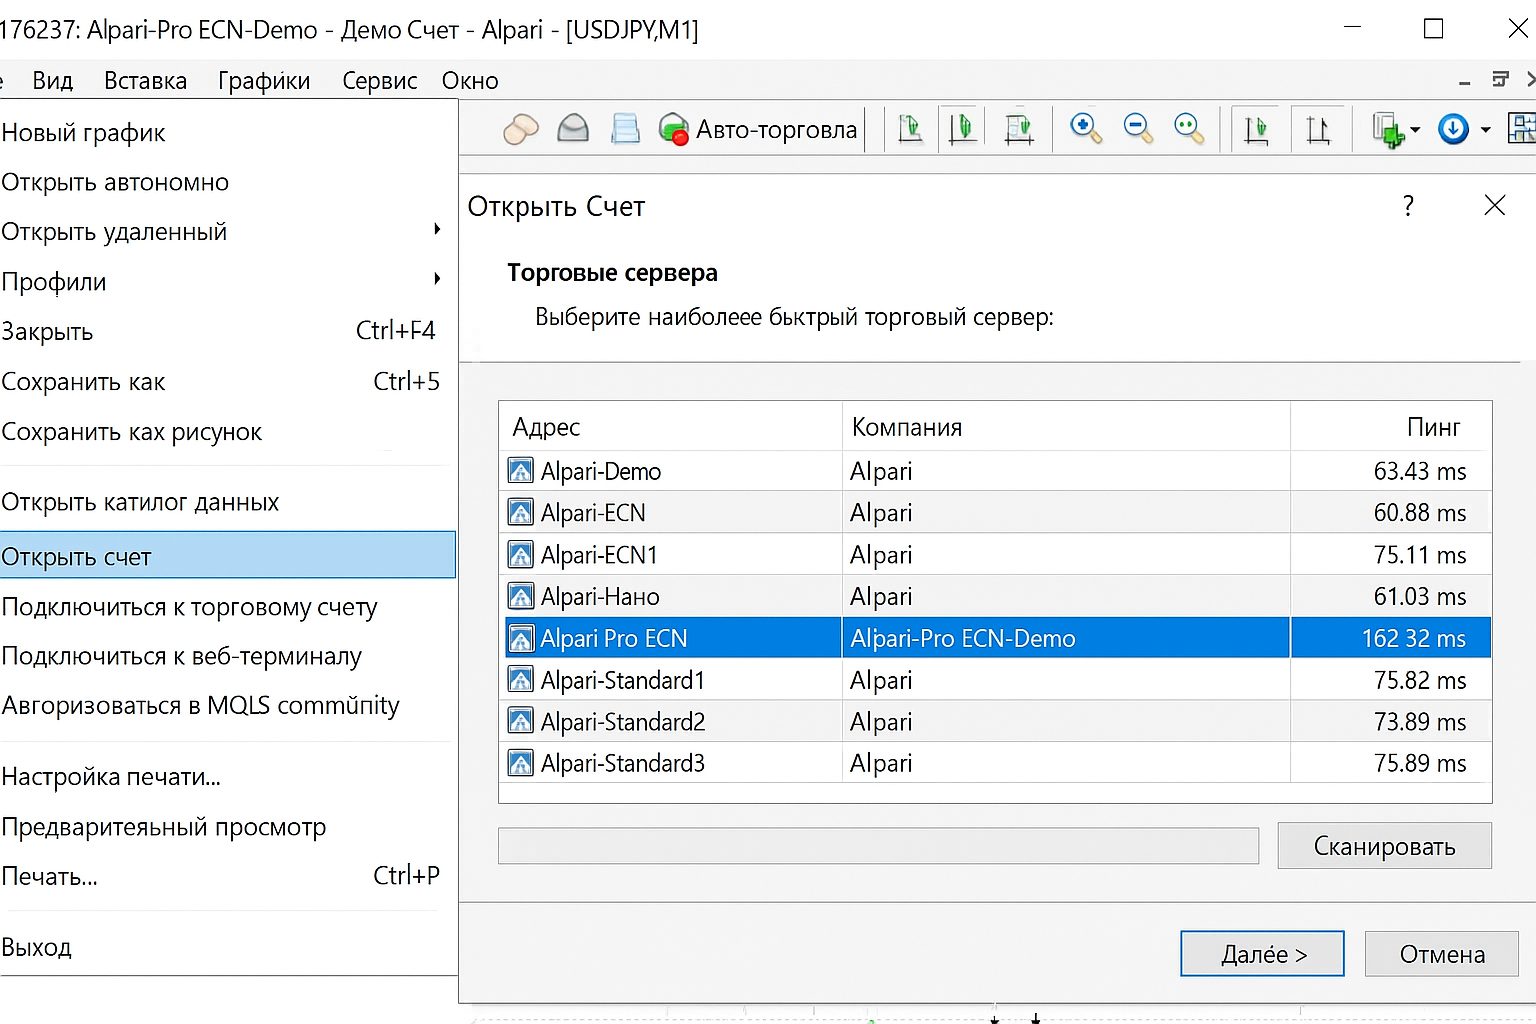1536x1024 pixels.
Task: Open the Окно menu
Action: click(470, 81)
